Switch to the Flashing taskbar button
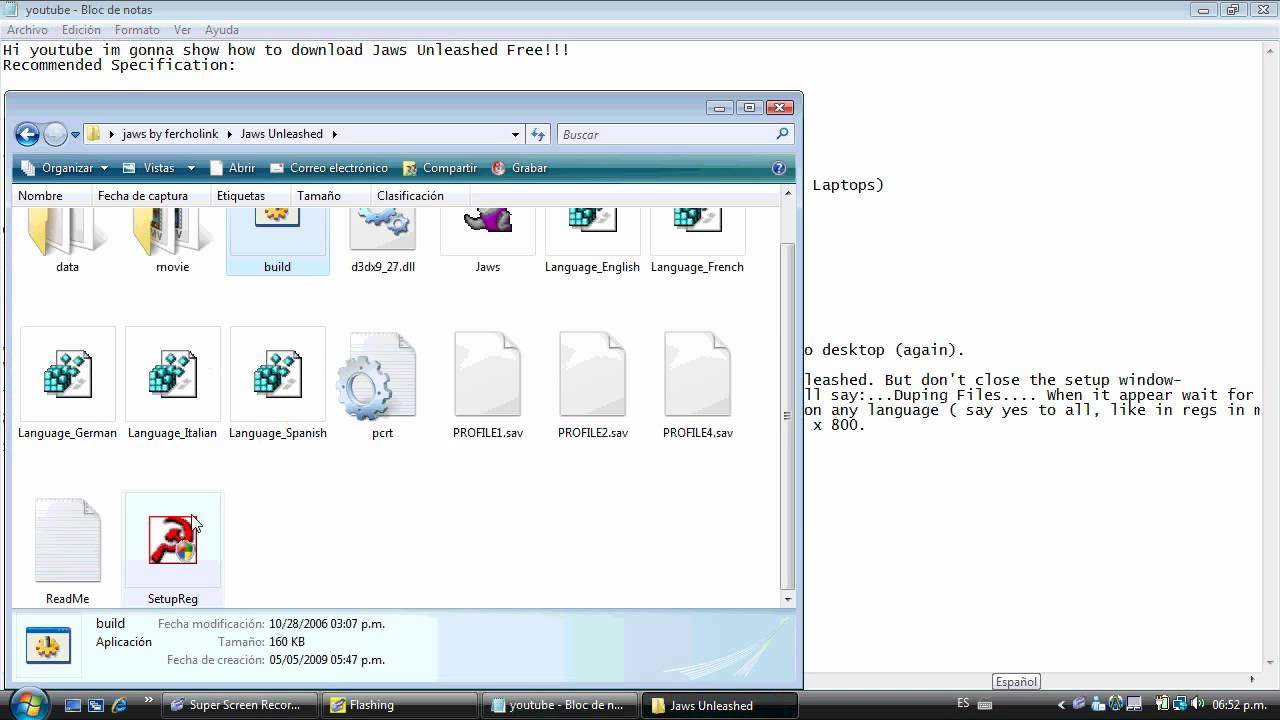Image resolution: width=1280 pixels, height=720 pixels. [400, 705]
